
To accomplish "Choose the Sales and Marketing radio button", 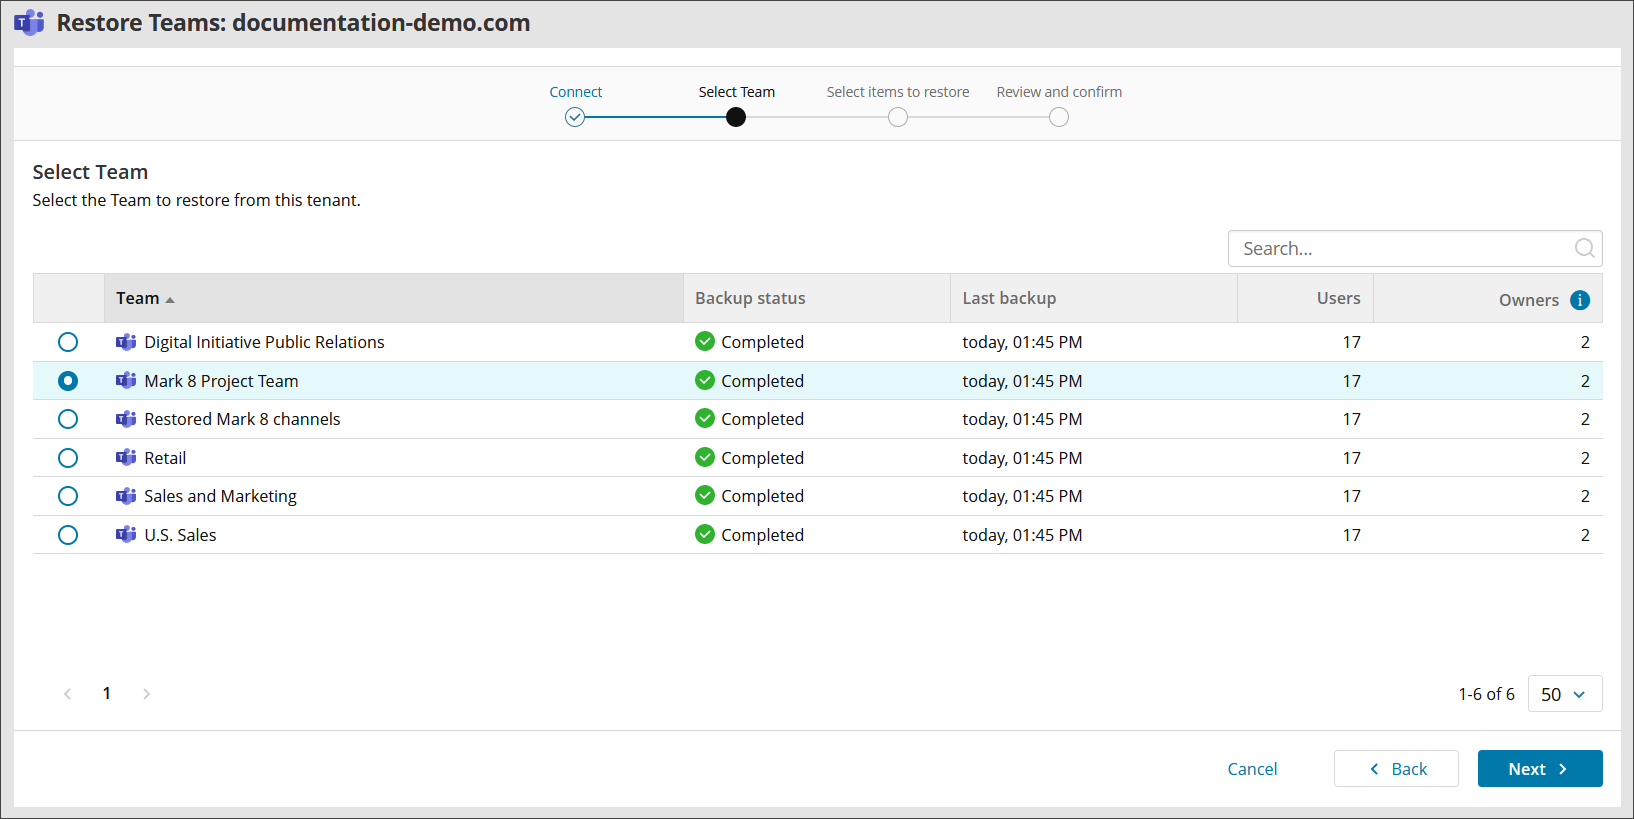I will coord(68,496).
